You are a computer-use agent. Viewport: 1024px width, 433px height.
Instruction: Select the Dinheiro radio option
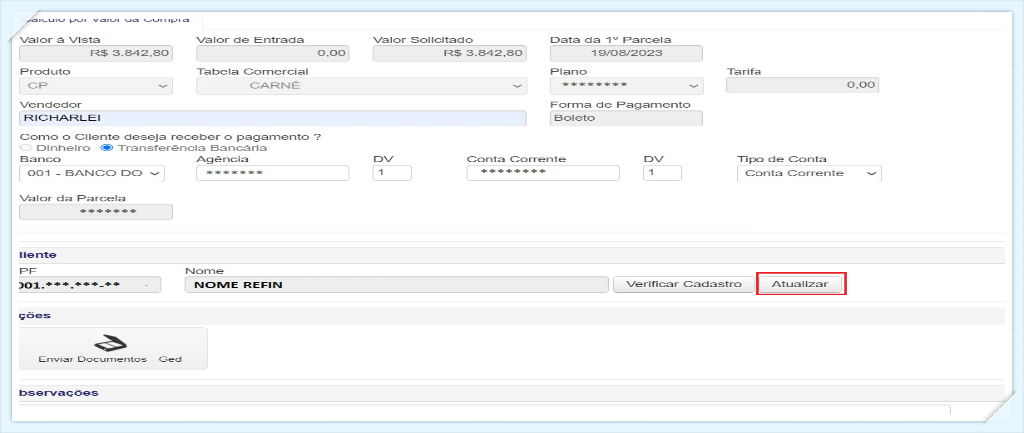25,148
